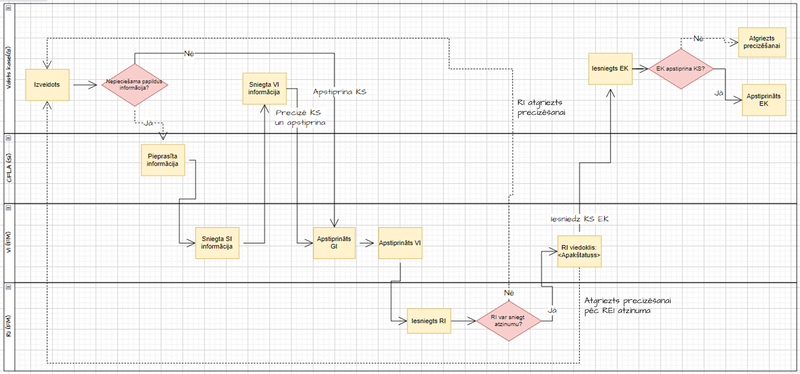Select the 'Apstiprināts GI' box
800x374 pixels.
pyautogui.click(x=335, y=243)
